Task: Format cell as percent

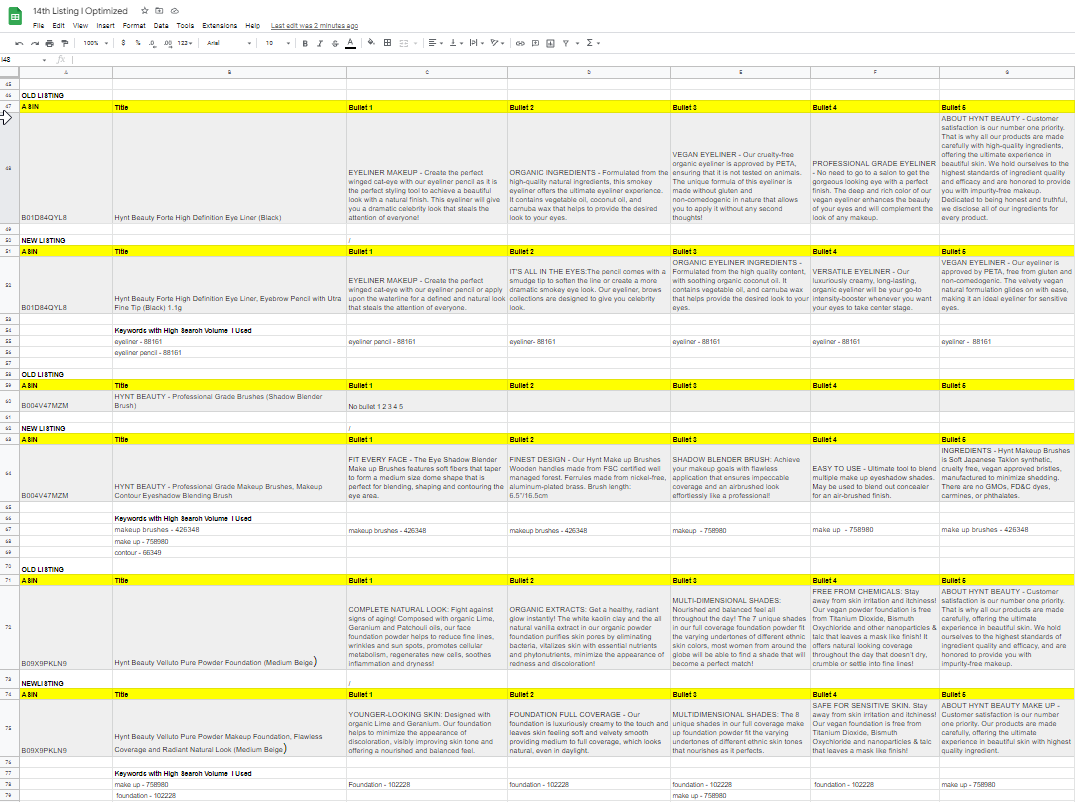Action: point(138,43)
